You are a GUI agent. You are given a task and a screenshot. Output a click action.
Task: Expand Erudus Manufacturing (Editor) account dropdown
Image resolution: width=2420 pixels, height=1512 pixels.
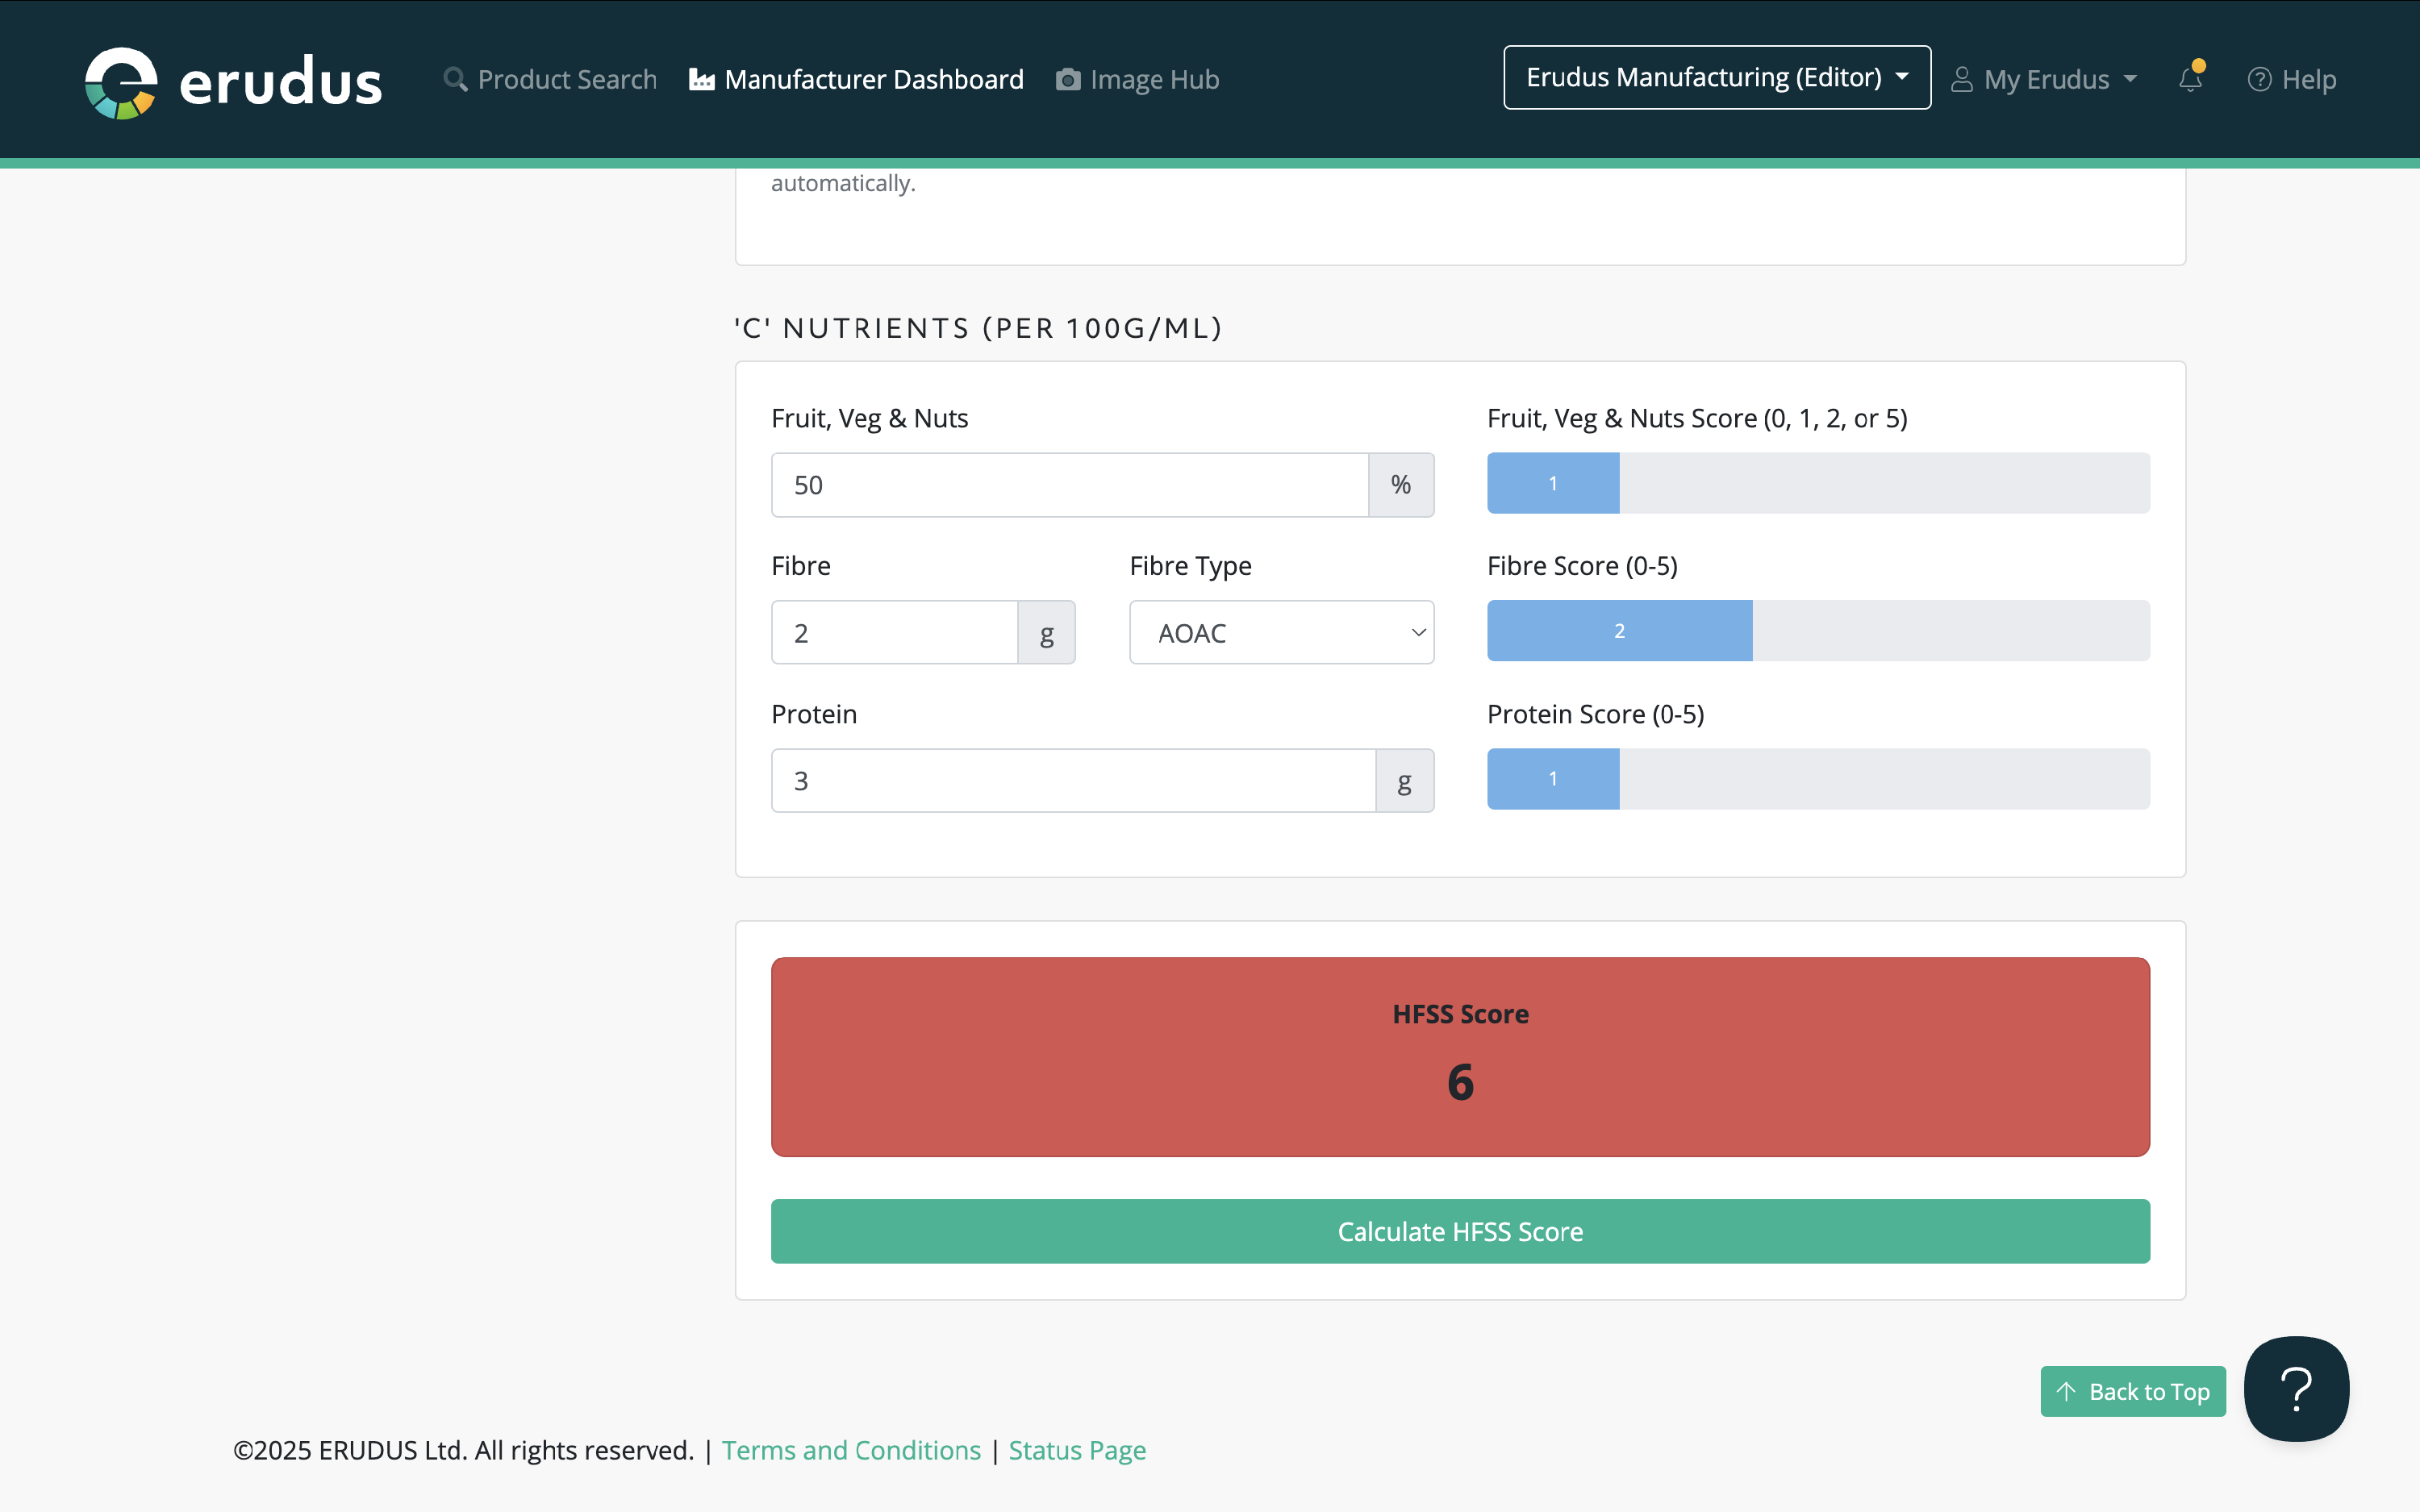pyautogui.click(x=1716, y=77)
